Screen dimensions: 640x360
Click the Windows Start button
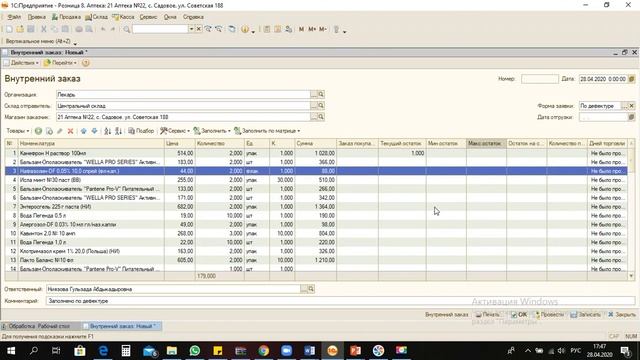click(11, 351)
